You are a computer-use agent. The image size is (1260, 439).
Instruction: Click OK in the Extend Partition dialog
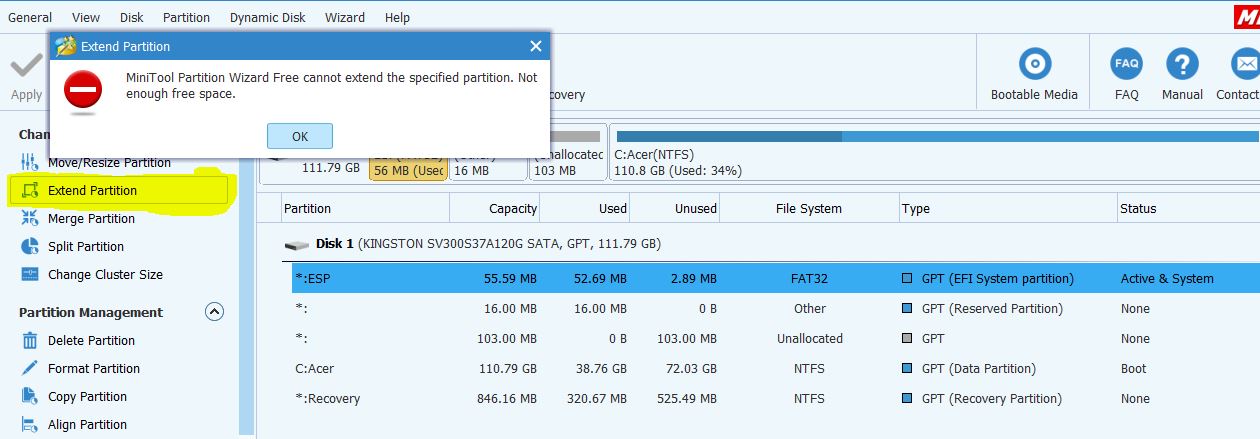coord(300,136)
